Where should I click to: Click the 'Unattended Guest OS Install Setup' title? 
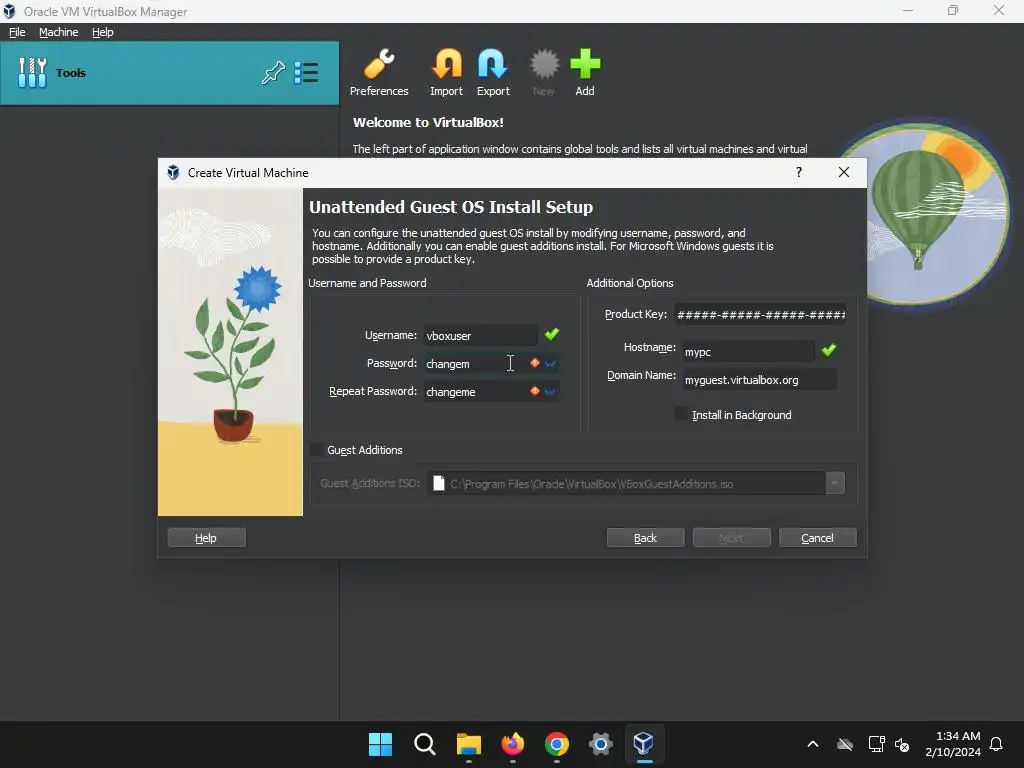click(x=451, y=206)
